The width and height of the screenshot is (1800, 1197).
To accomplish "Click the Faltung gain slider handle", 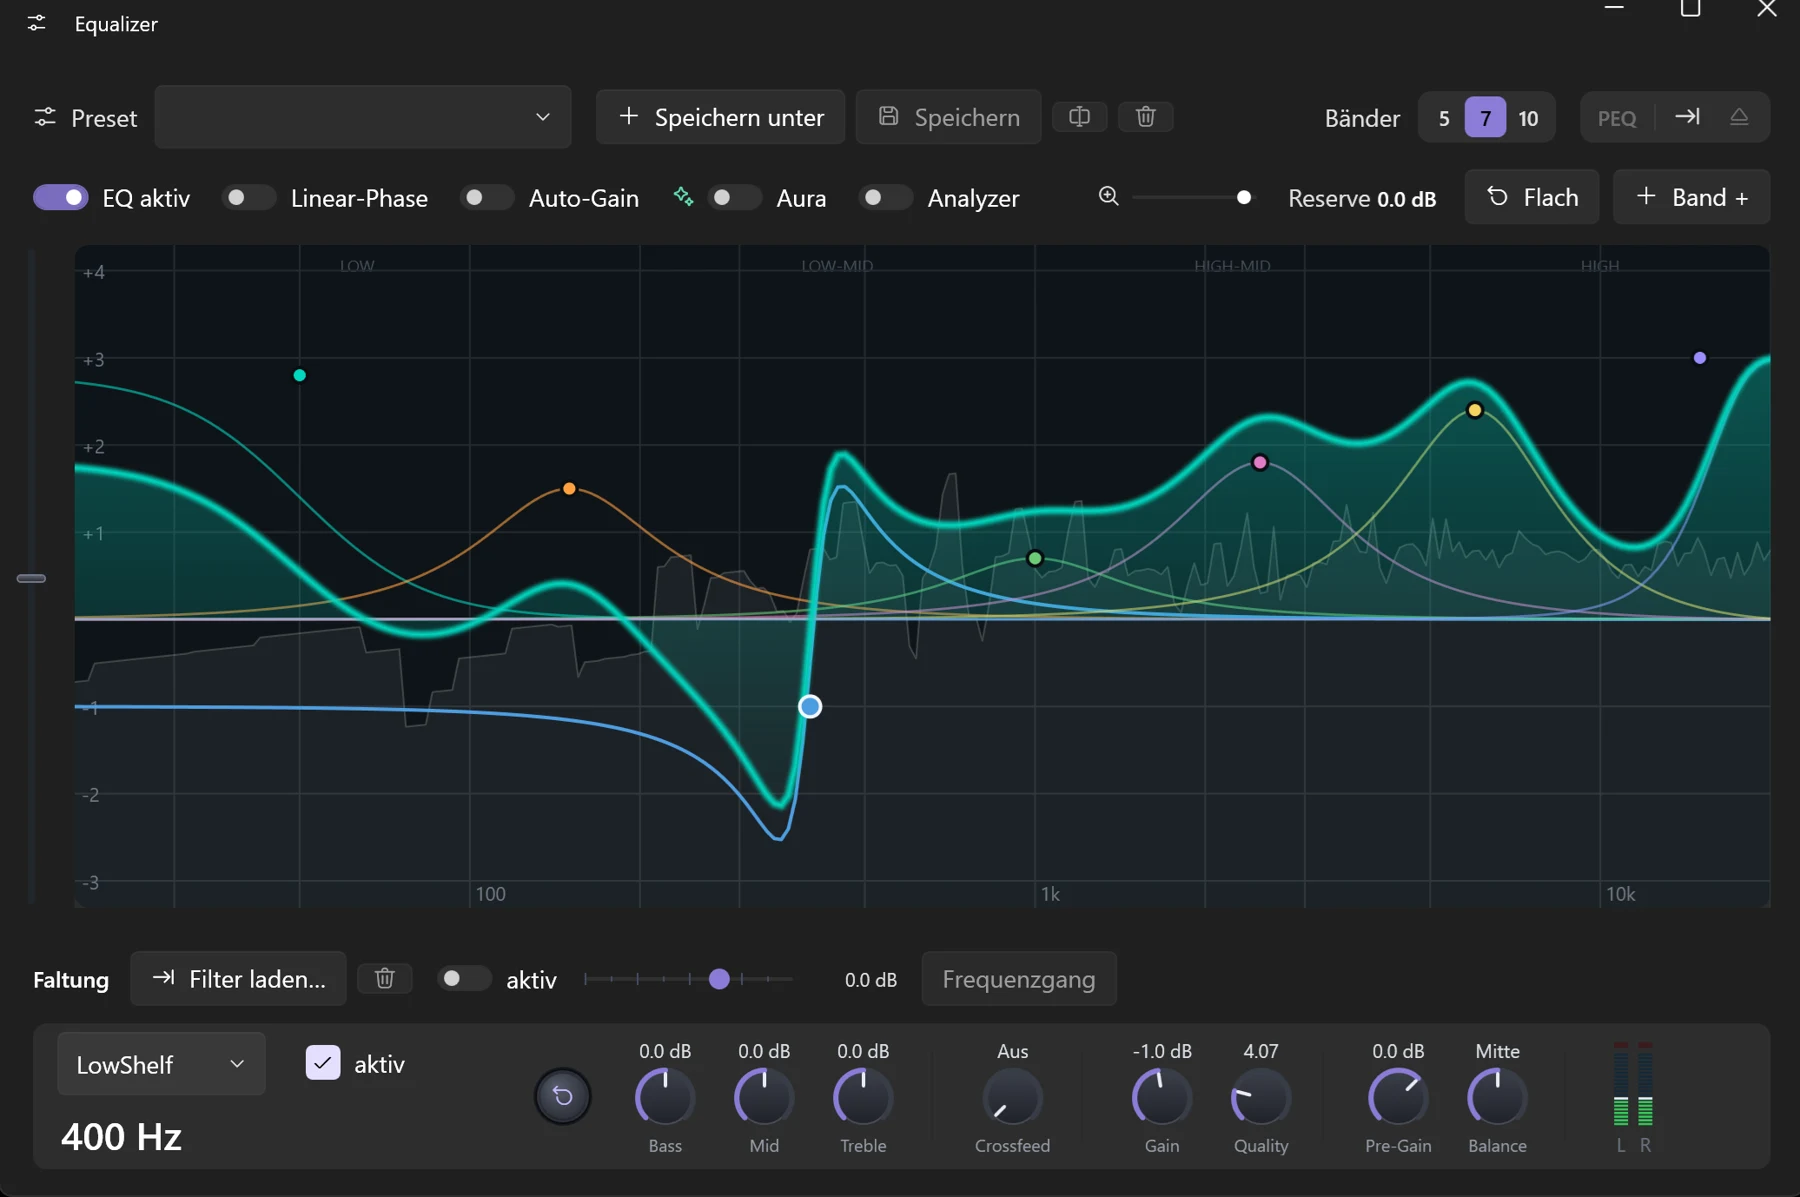I will pyautogui.click(x=719, y=979).
